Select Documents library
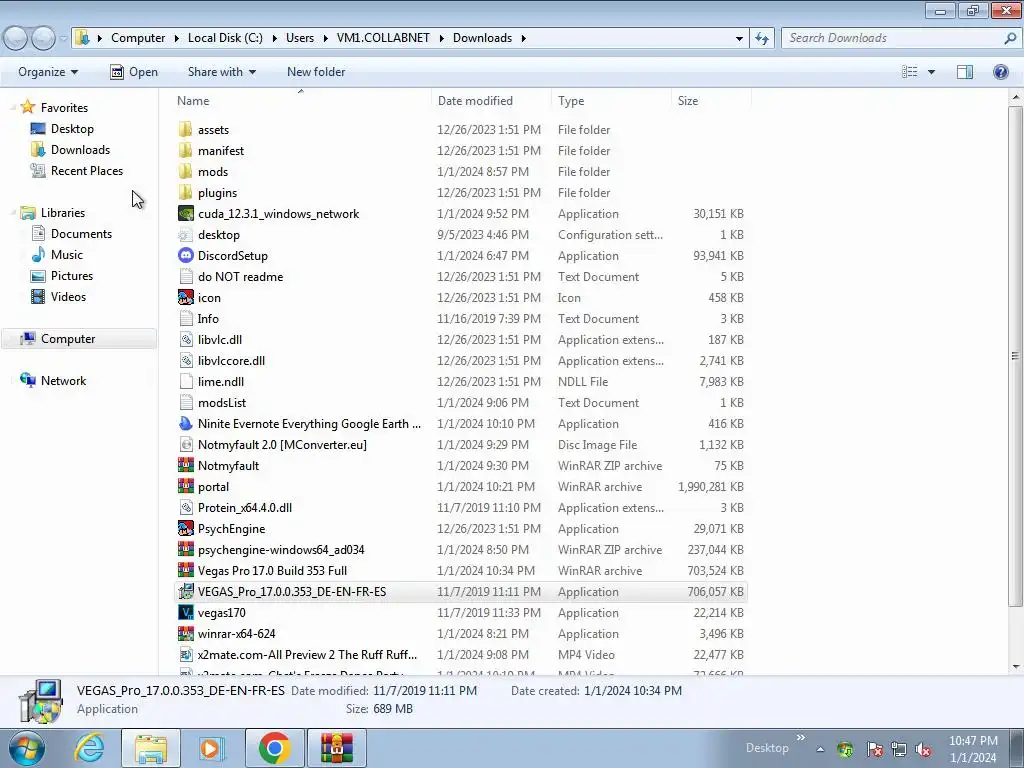This screenshot has width=1024, height=768. click(81, 234)
